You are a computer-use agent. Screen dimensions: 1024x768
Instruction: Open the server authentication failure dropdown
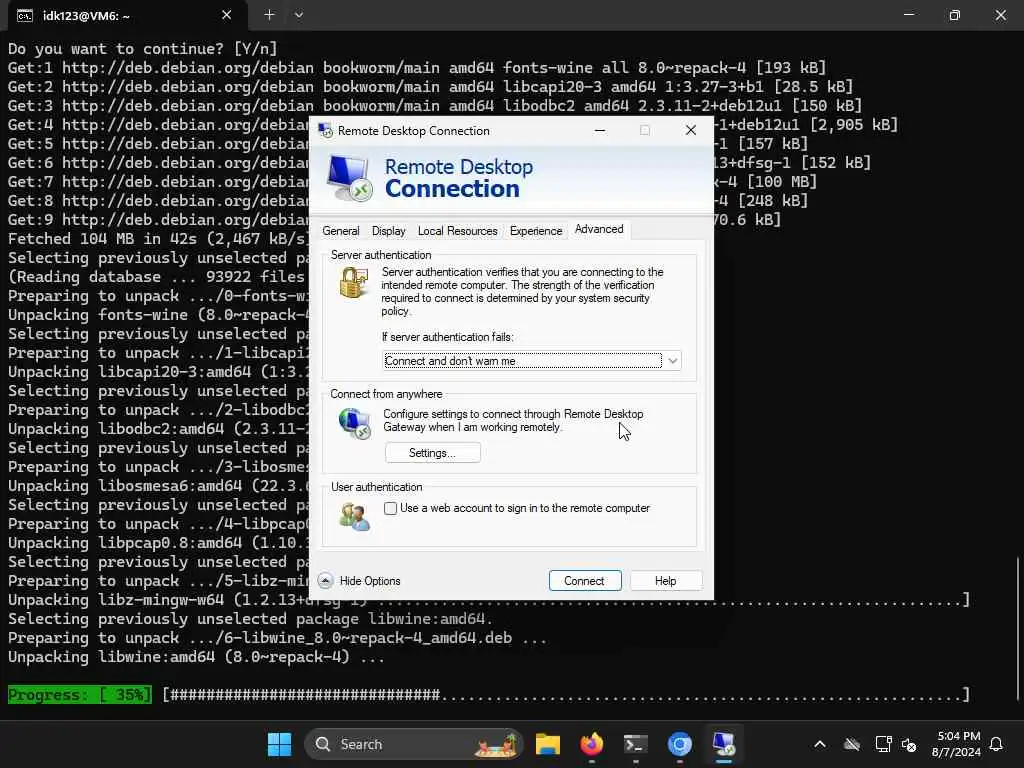click(x=532, y=360)
